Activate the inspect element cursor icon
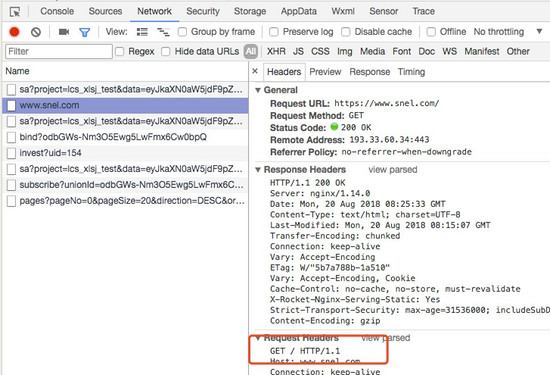The image size is (550, 375). tap(15, 12)
